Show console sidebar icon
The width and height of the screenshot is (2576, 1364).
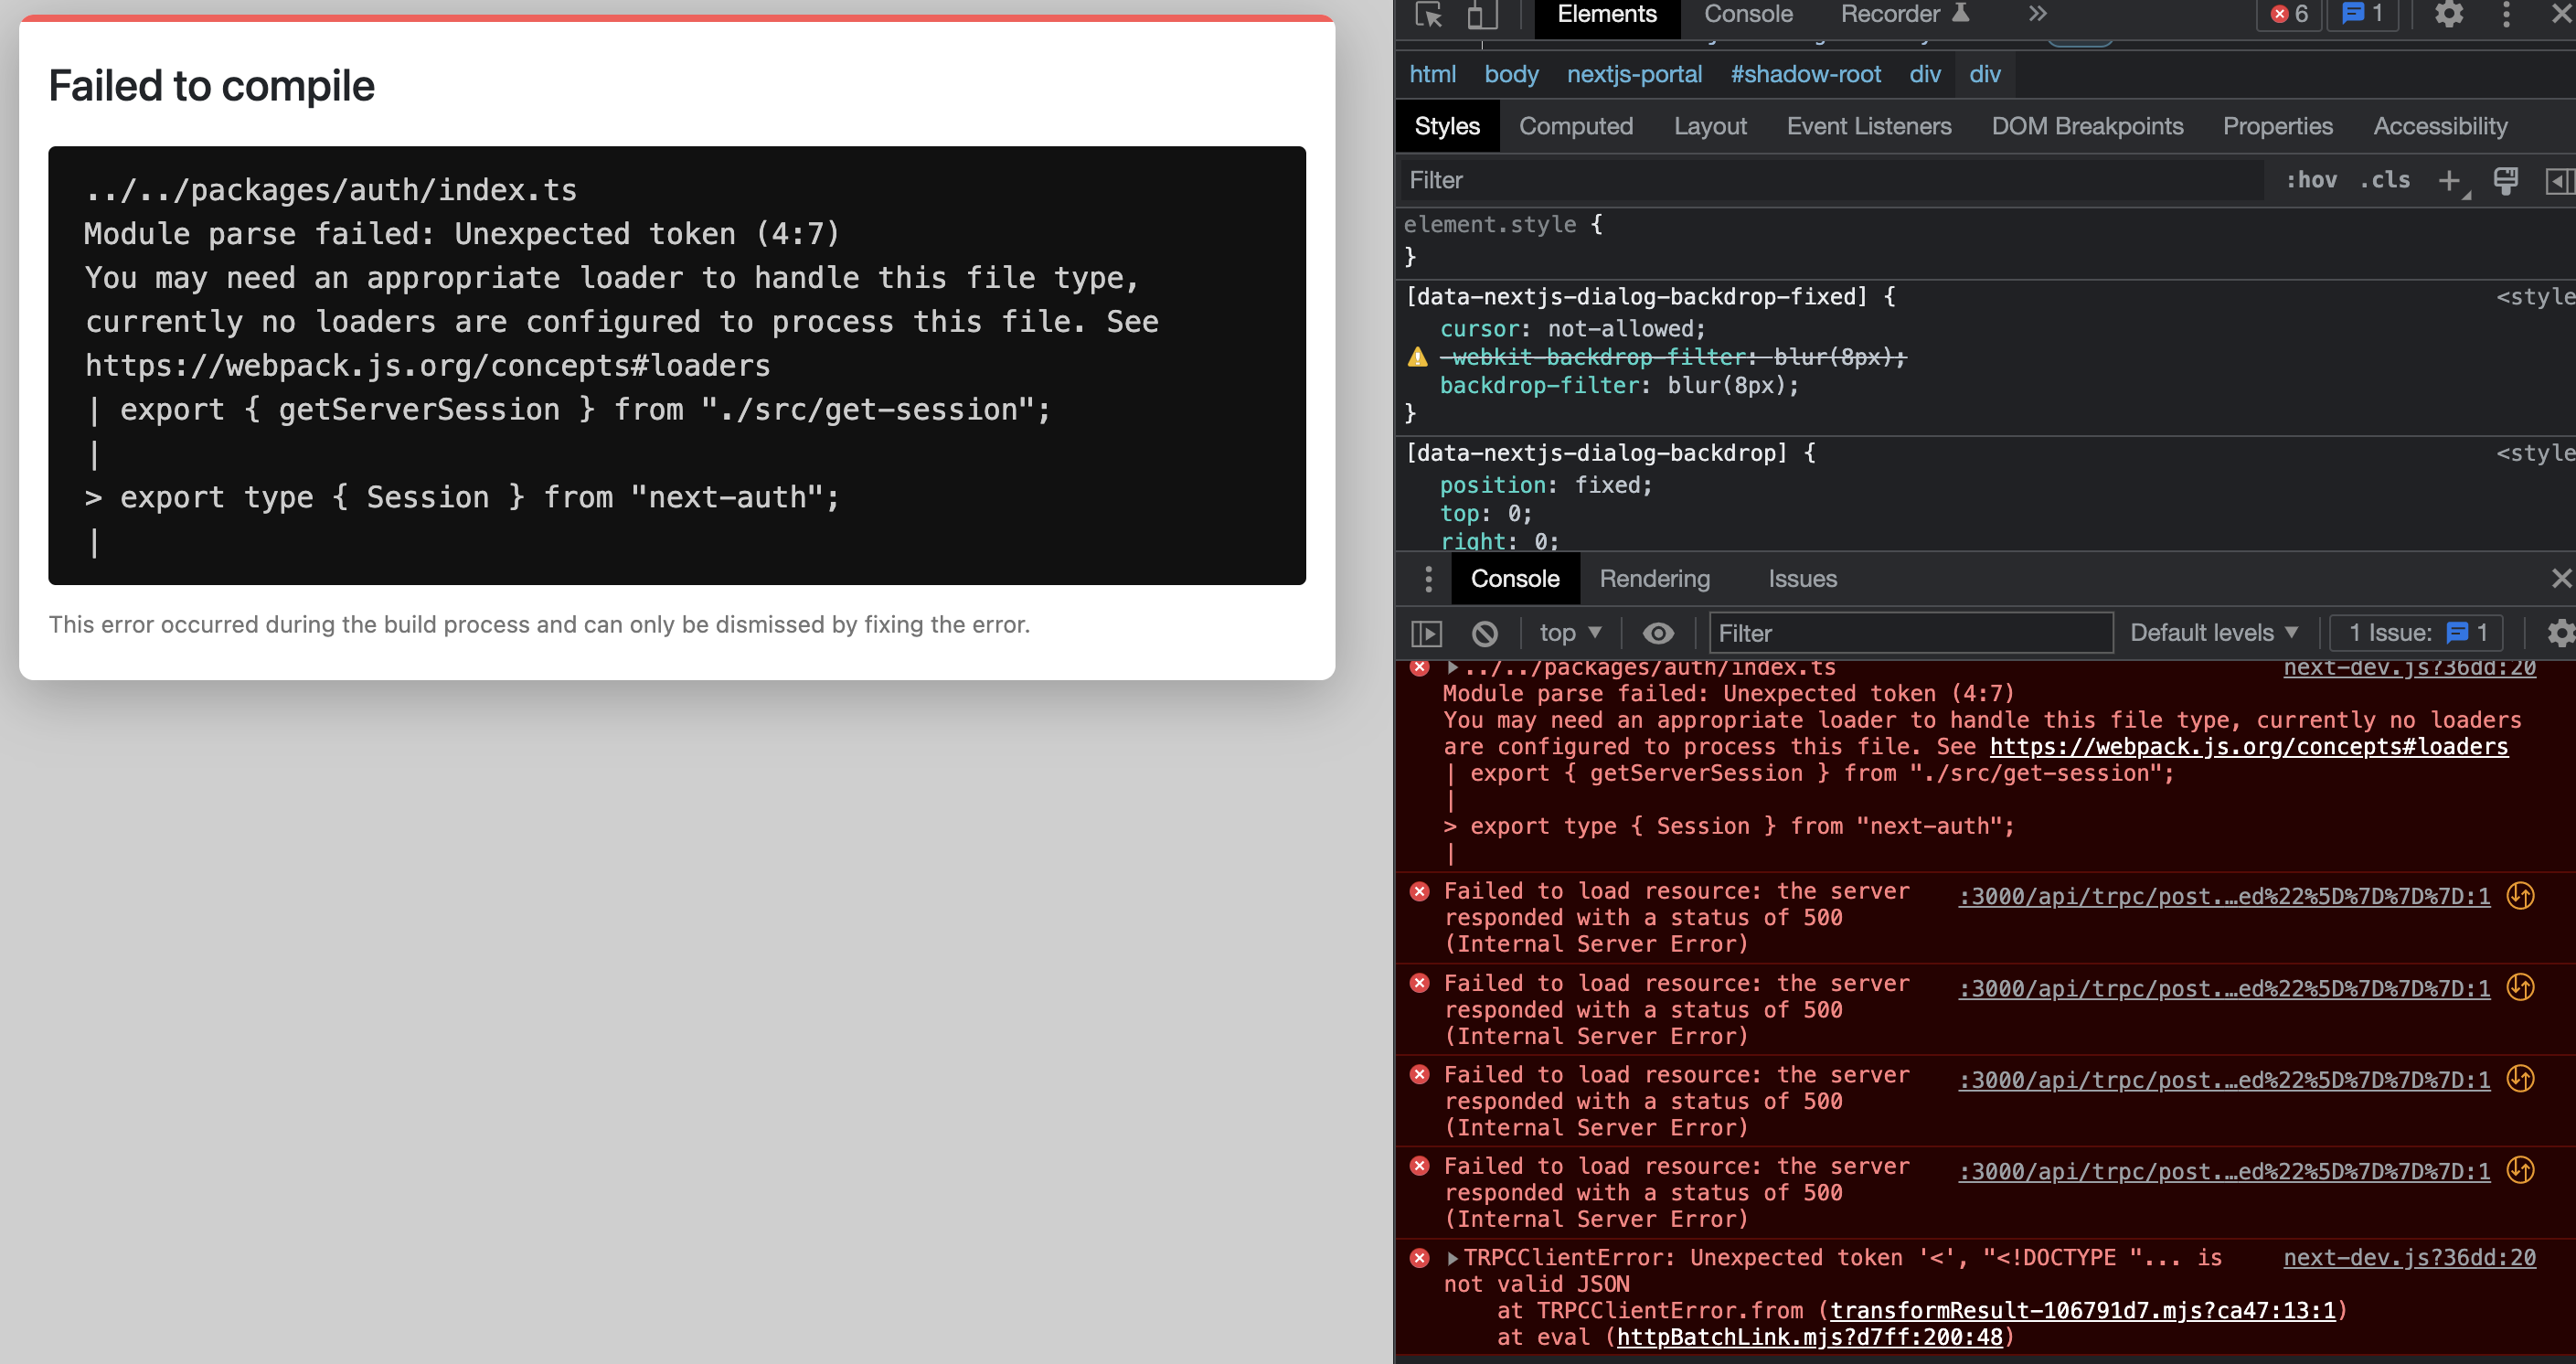click(x=1426, y=633)
